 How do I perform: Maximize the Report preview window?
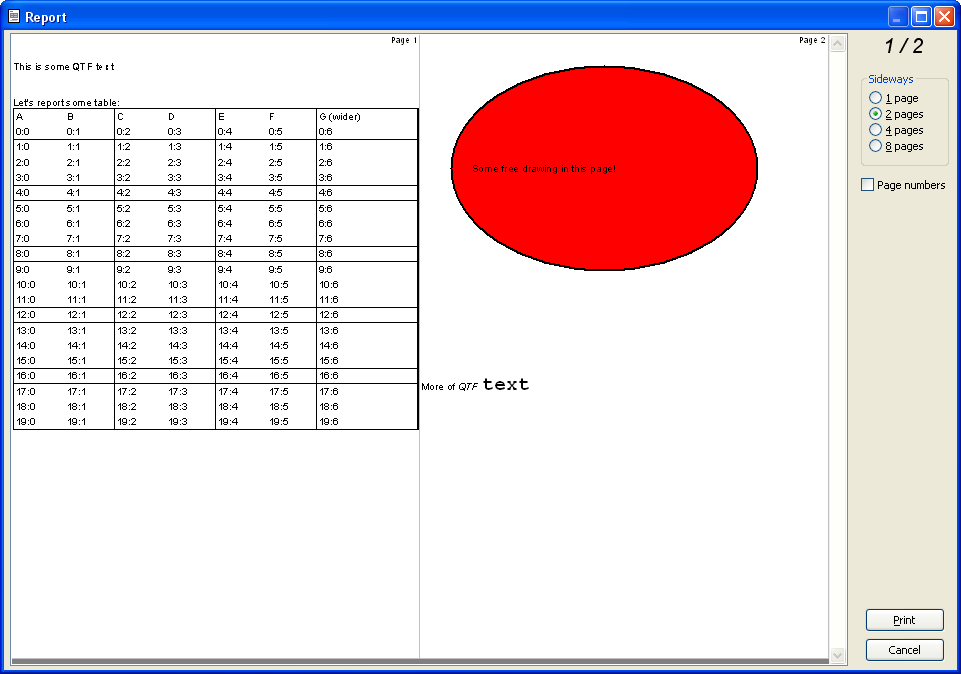tap(921, 17)
